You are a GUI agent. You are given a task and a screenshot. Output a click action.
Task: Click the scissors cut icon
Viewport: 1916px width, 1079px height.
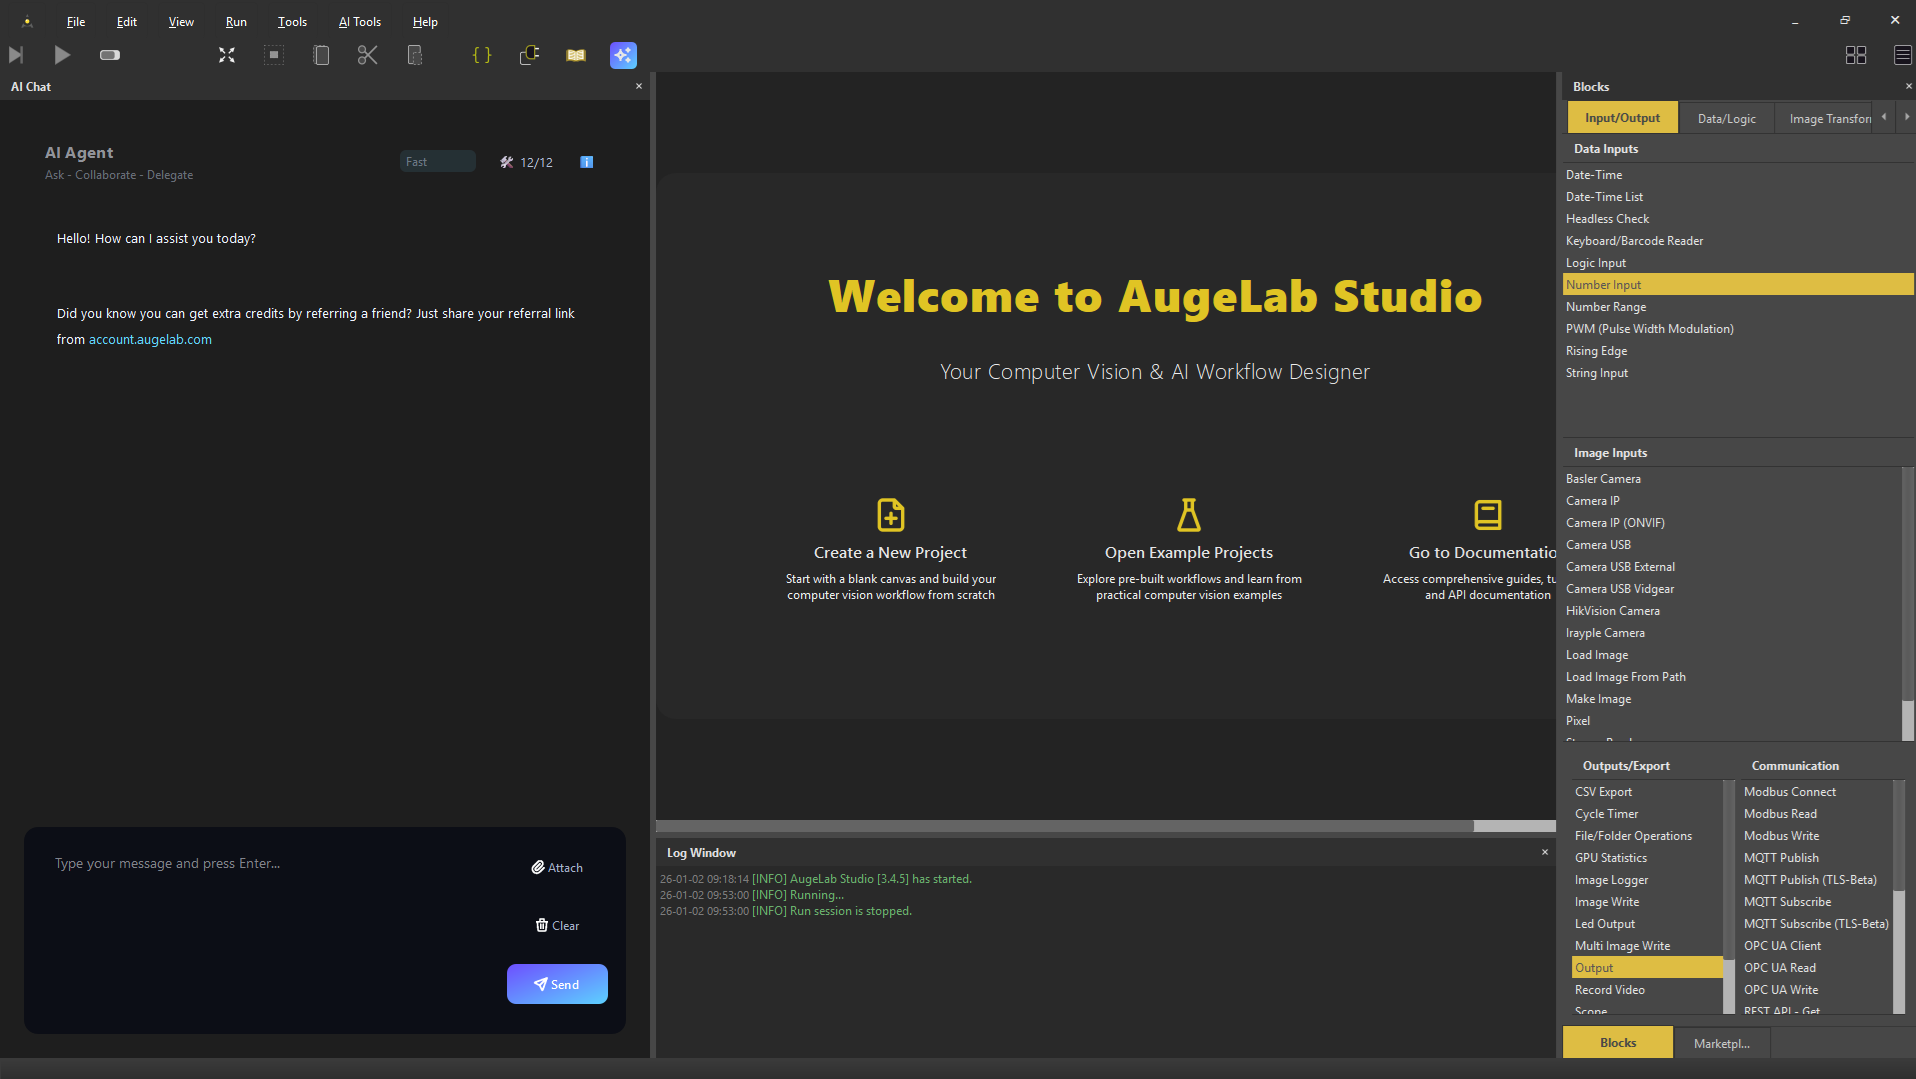tap(367, 55)
